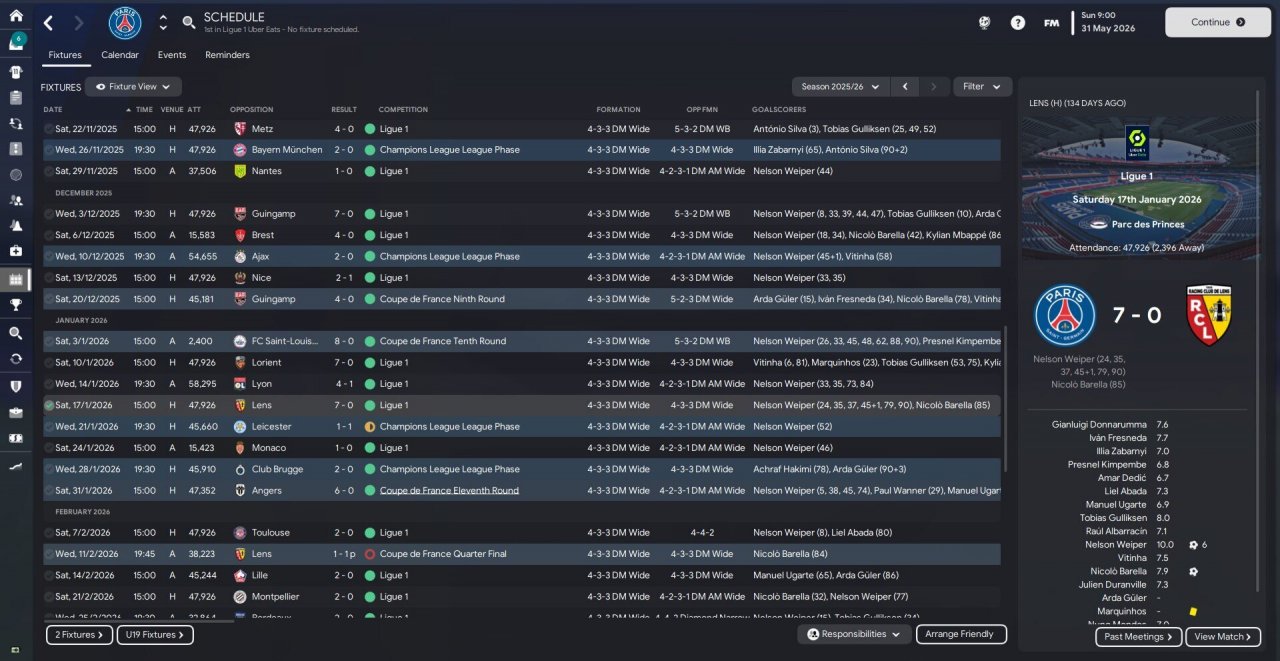The image size is (1280, 661).
Task: Open the search magnifier beside SCHEDULE title
Action: tap(189, 22)
